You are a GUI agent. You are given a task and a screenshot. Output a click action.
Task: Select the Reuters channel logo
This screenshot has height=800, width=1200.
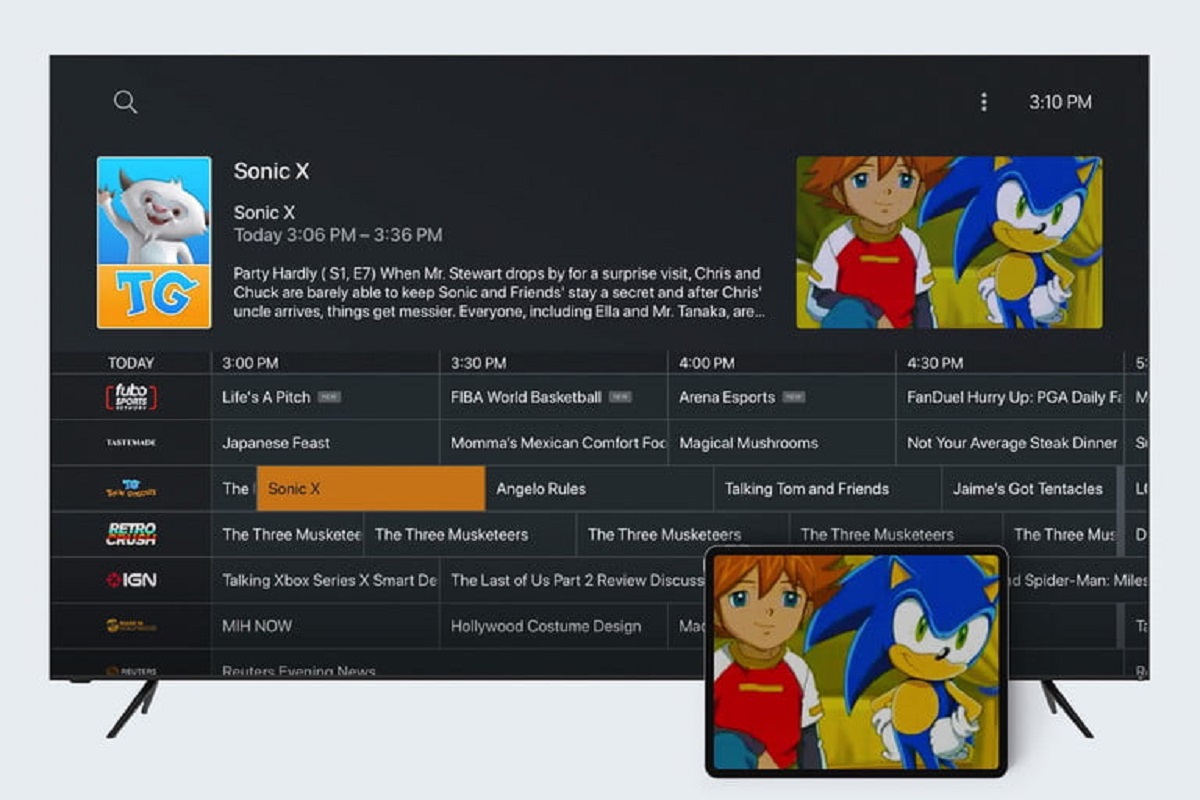131,671
